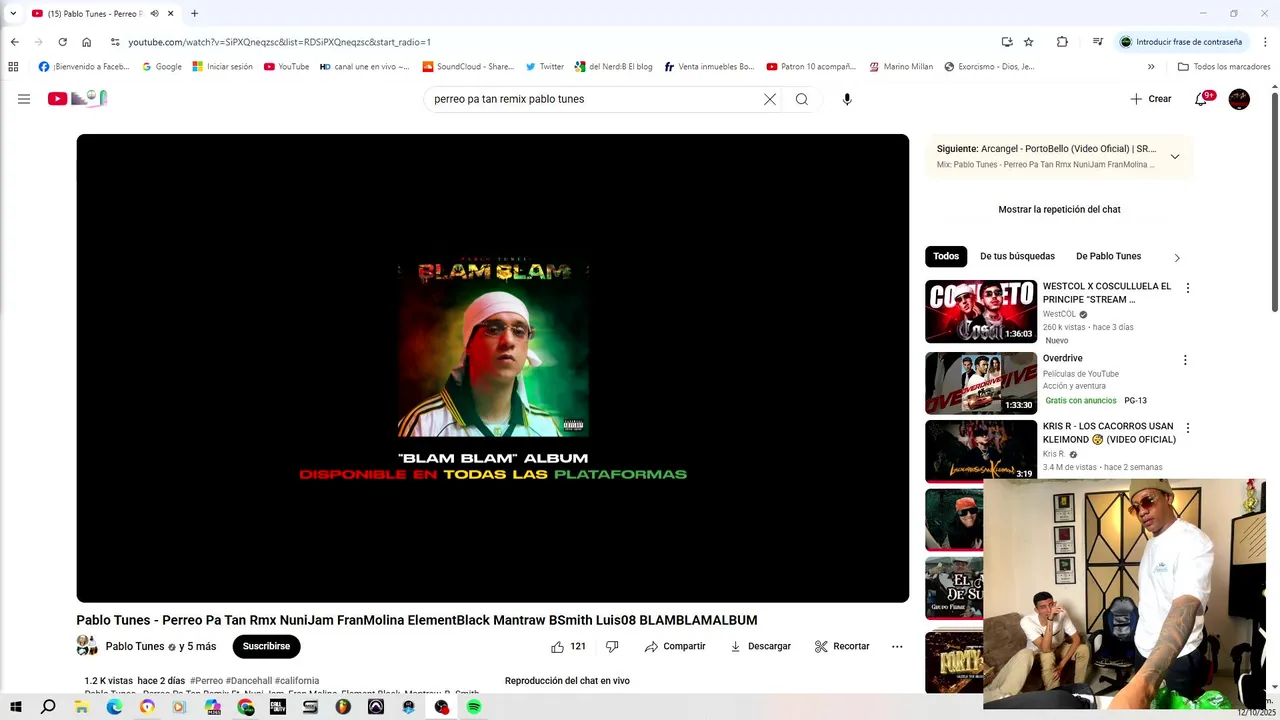
Task: Open Todos los marcadores folder
Action: pyautogui.click(x=1224, y=67)
